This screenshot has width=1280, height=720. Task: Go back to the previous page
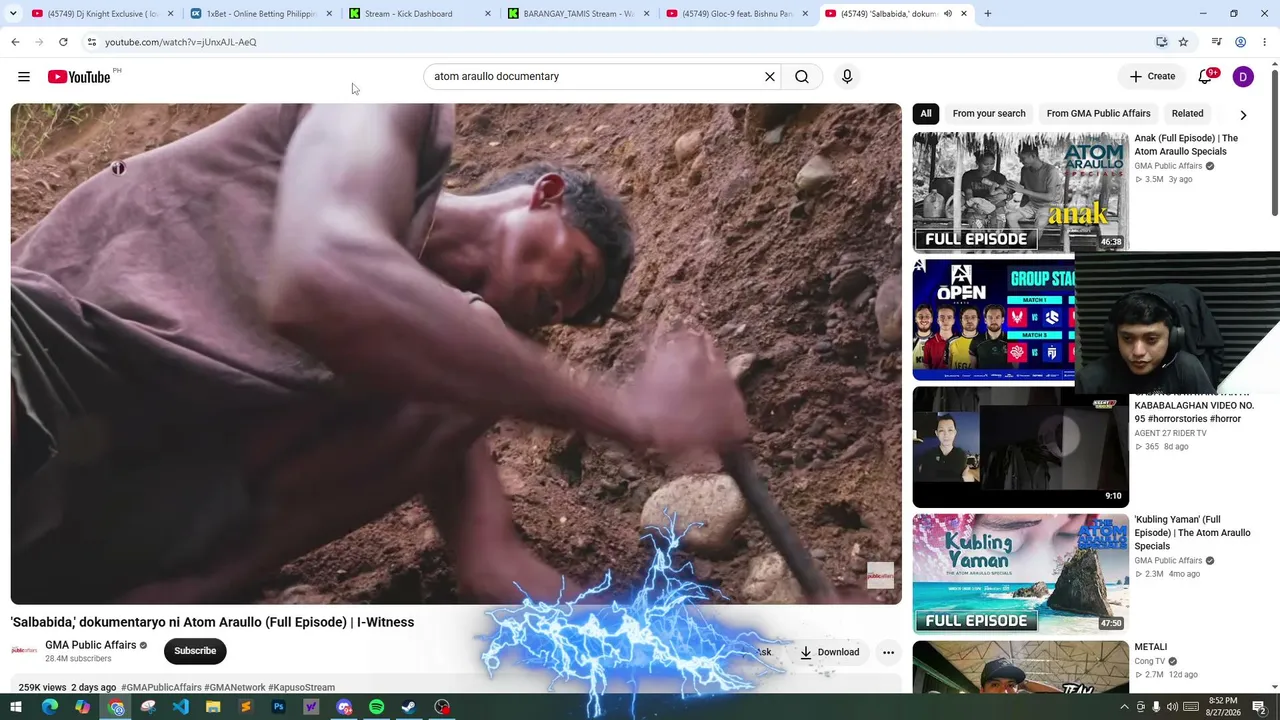(x=15, y=42)
